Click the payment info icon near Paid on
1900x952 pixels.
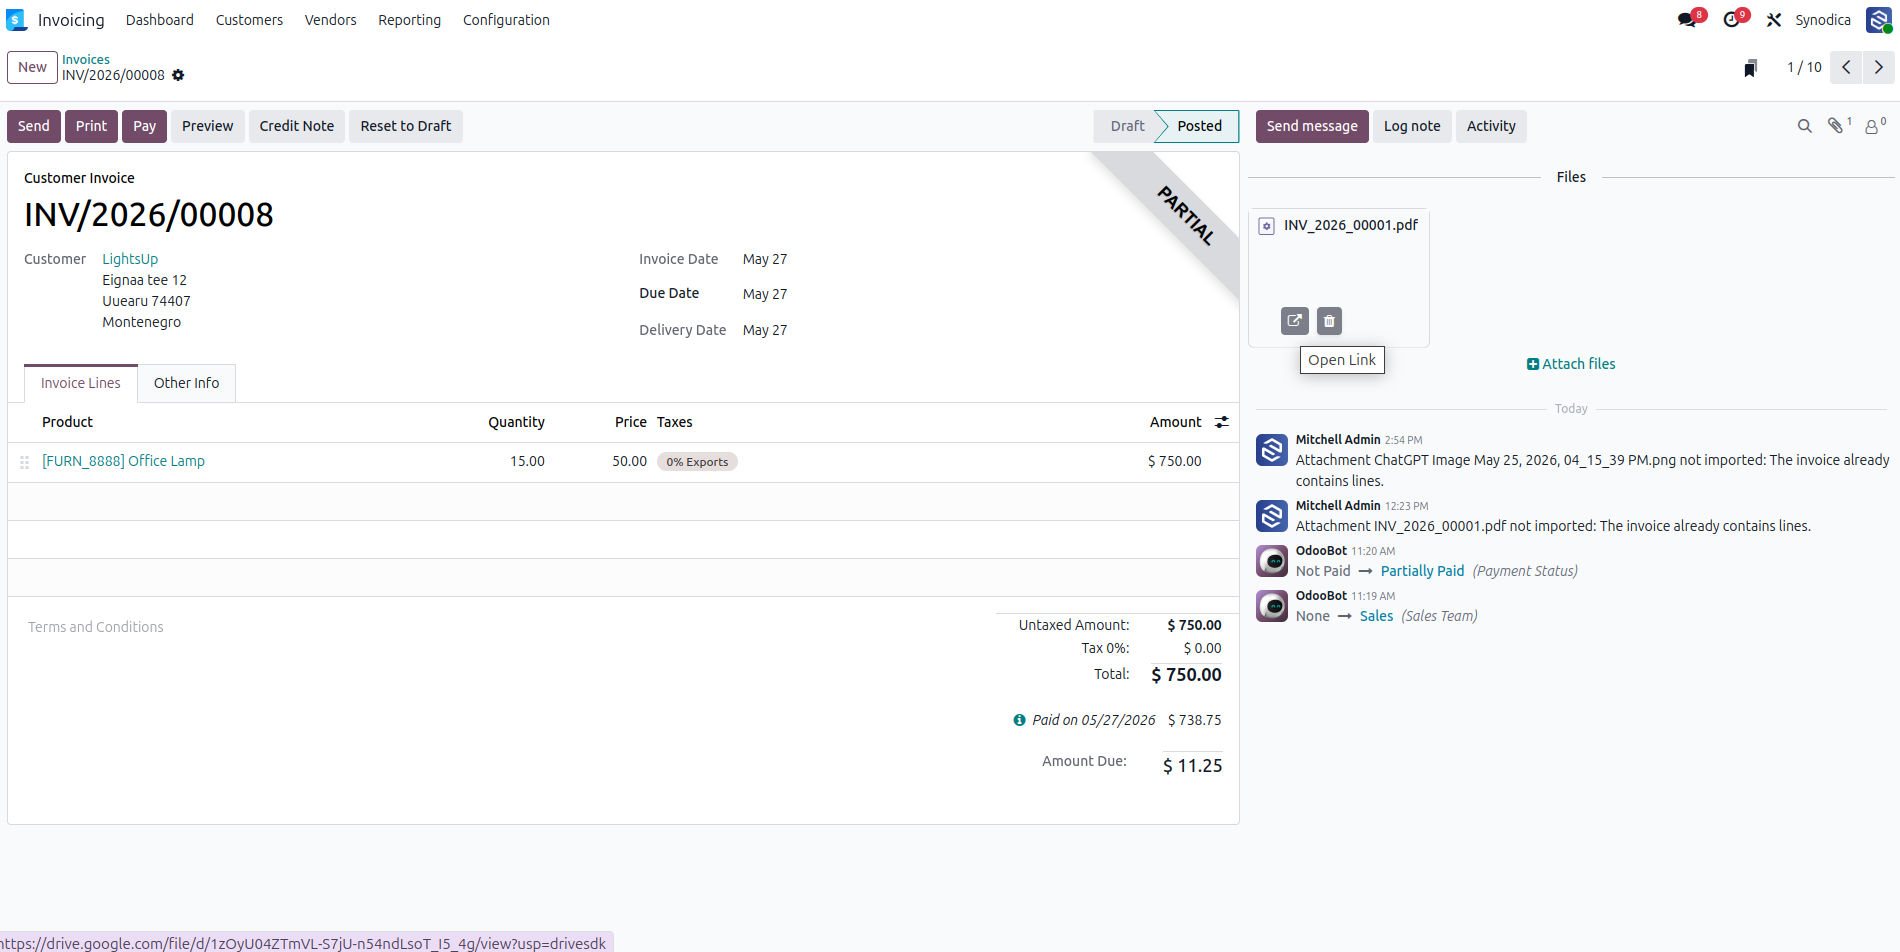(1019, 720)
